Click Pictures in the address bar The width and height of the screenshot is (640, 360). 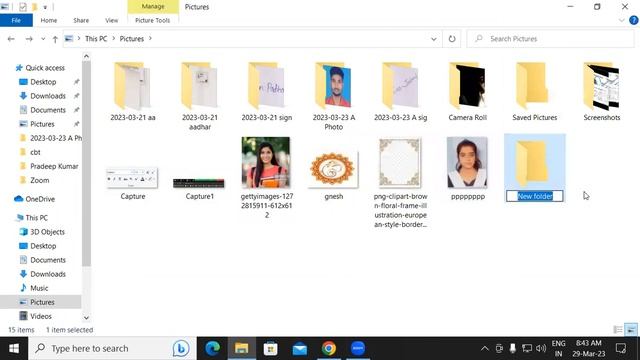[x=131, y=39]
